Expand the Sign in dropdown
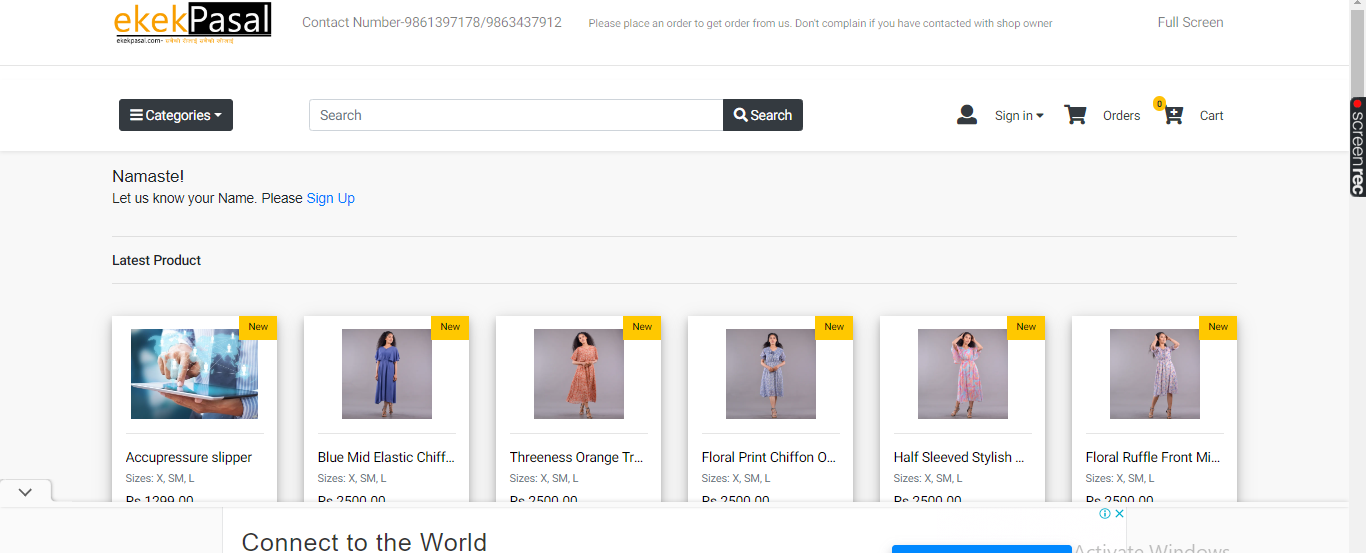This screenshot has height=553, width=1366. [x=1019, y=116]
